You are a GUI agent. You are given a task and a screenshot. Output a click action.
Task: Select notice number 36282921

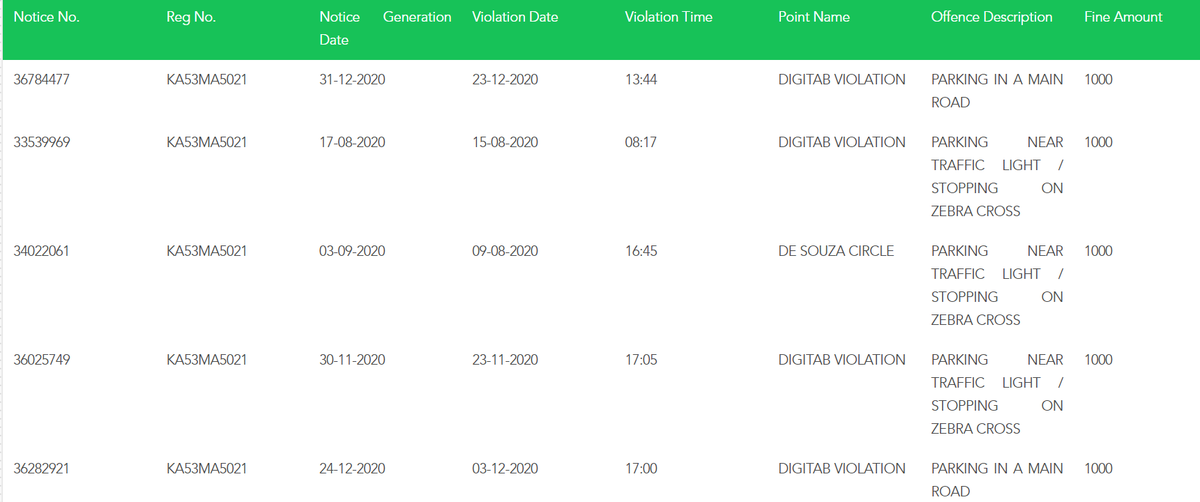pos(41,469)
